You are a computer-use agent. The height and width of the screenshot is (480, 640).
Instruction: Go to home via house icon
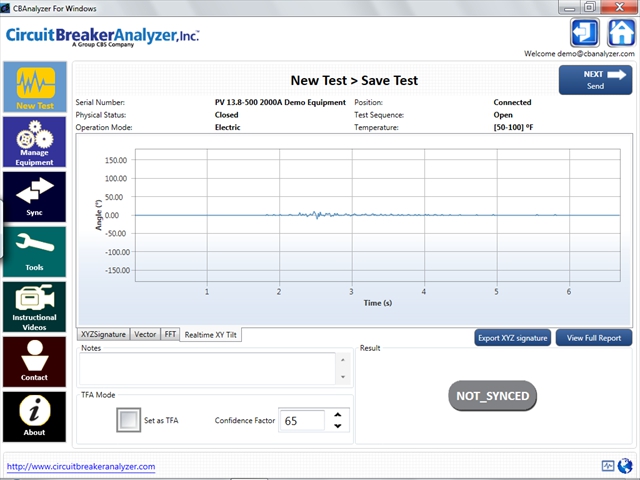[x=621, y=33]
